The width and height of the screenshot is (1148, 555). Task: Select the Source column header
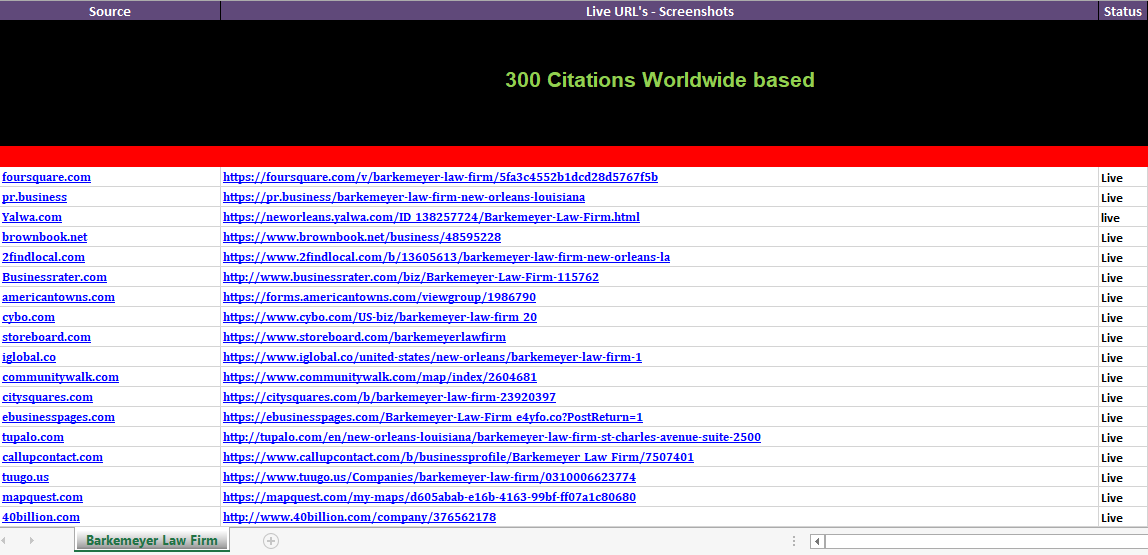110,11
